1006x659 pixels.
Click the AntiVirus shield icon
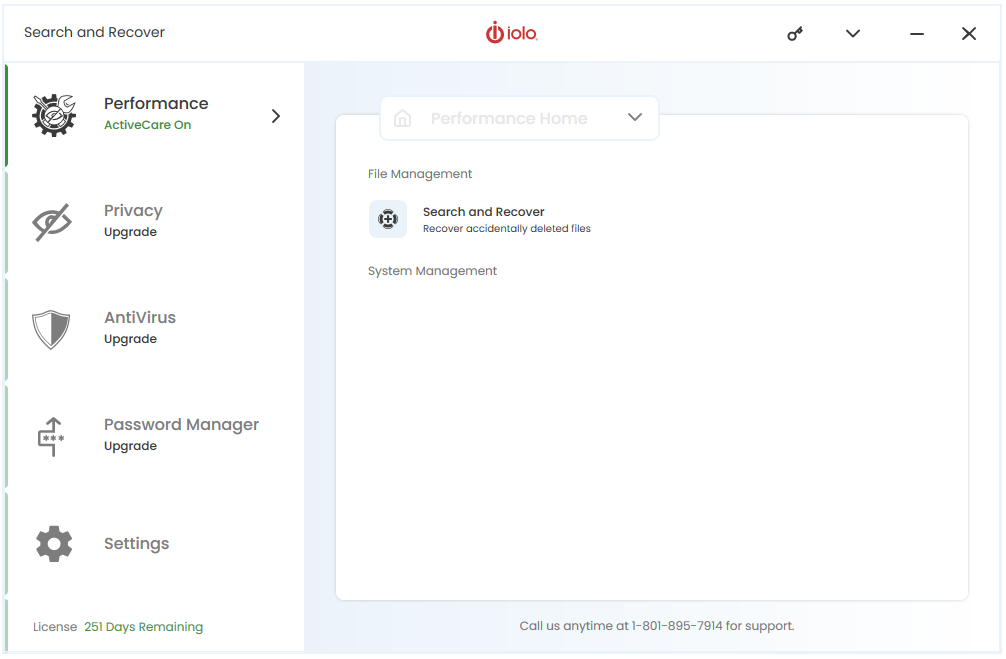click(51, 329)
